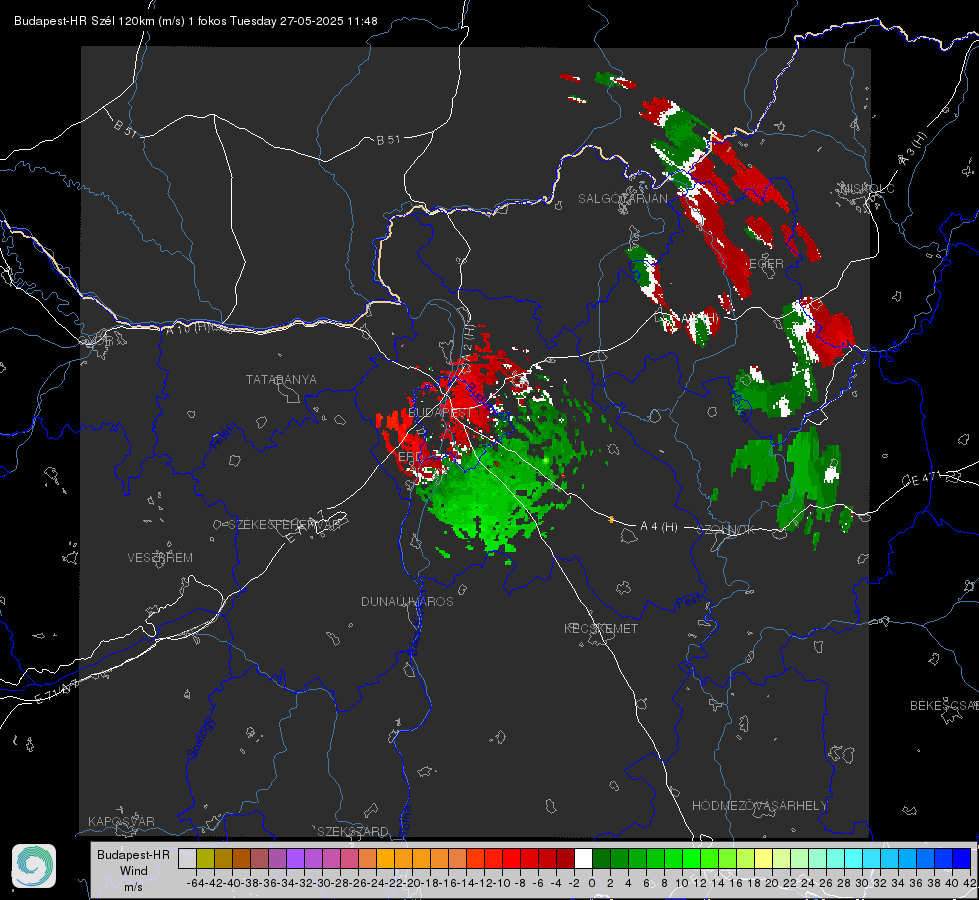Click the Pest county label
The height and width of the screenshot is (900, 979).
[689, 602]
